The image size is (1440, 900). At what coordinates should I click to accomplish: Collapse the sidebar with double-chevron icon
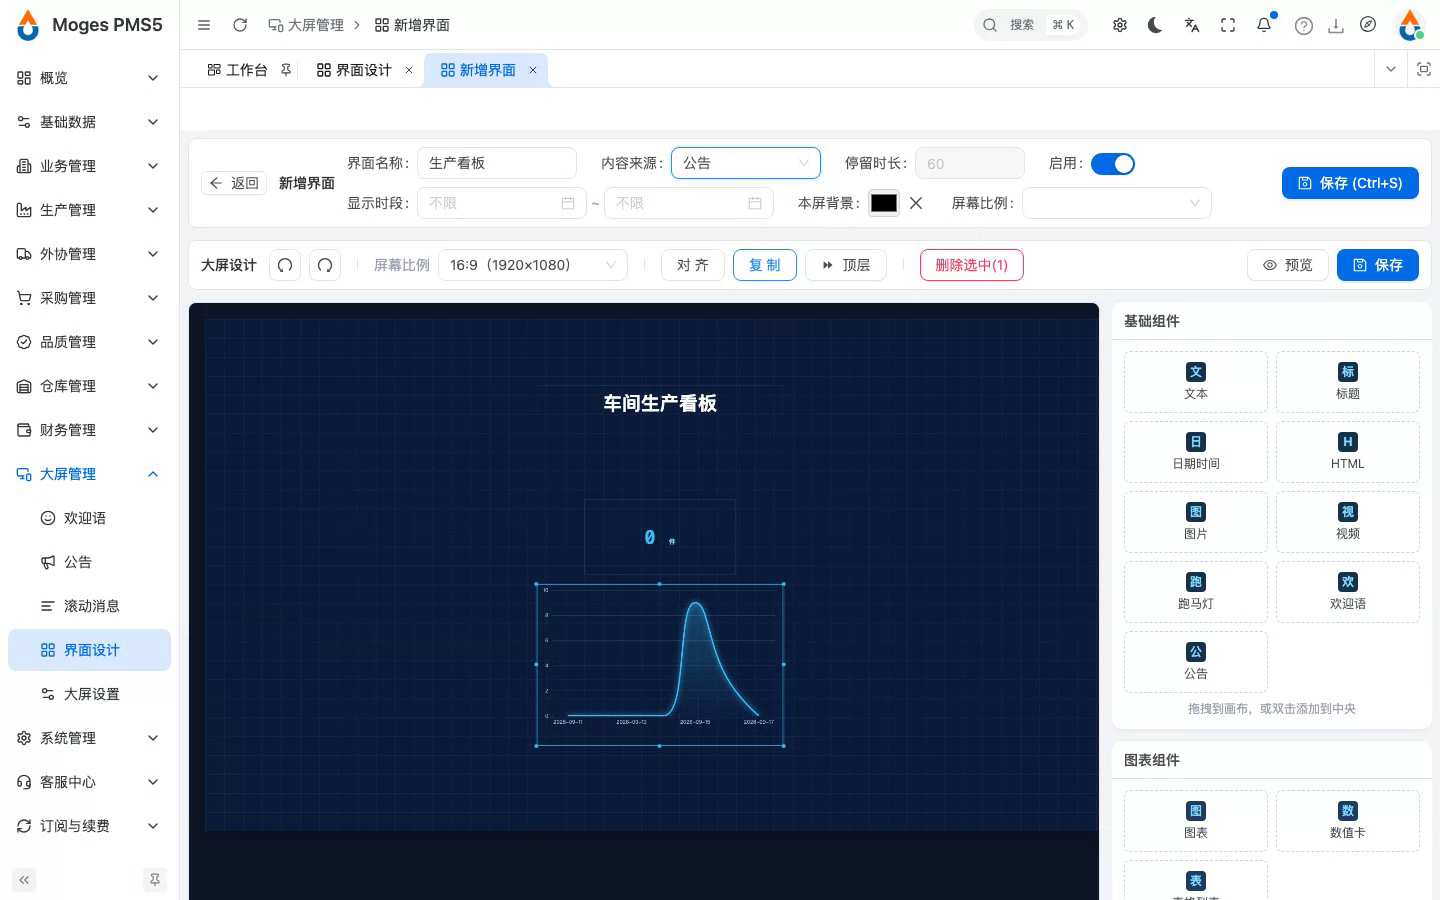[x=24, y=880]
